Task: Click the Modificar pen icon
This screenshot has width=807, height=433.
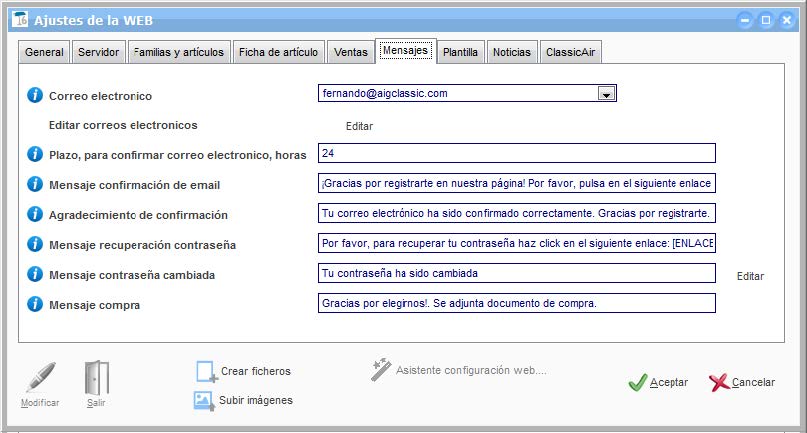Action: pos(40,379)
